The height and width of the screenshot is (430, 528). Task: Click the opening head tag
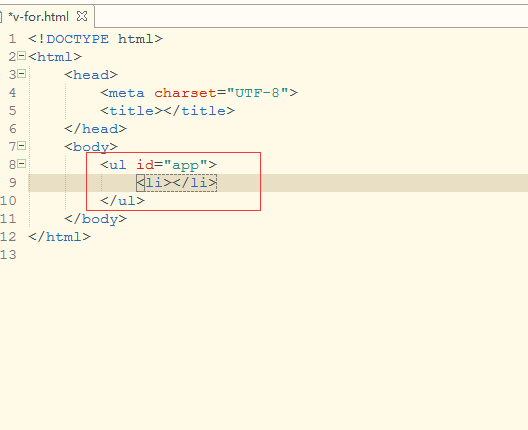tap(91, 75)
